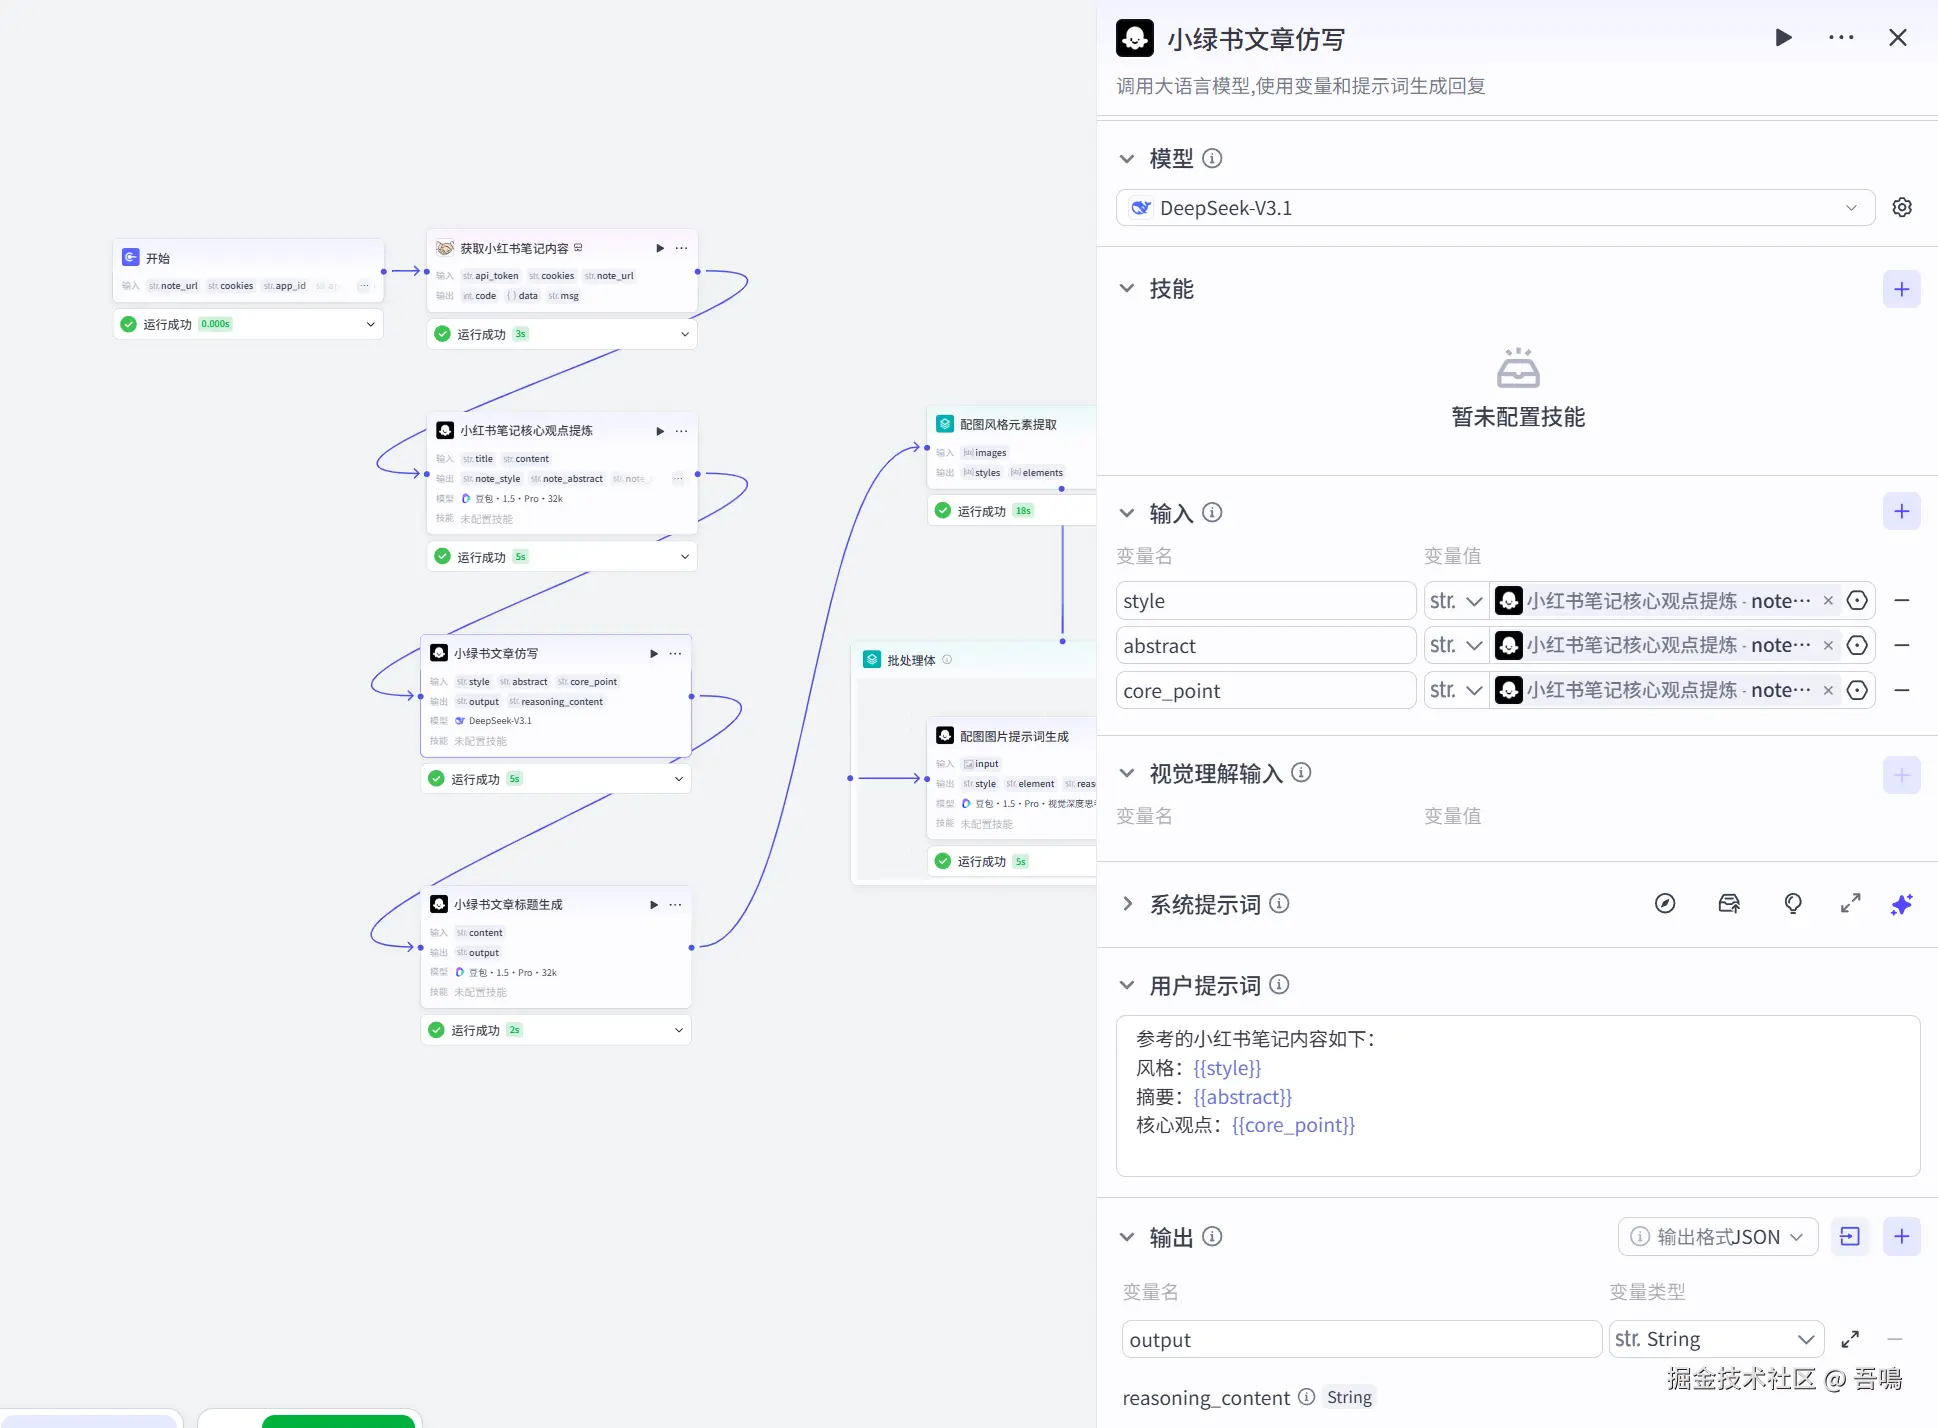The image size is (1938, 1428).
Task: Expand the system prompt editor to fullscreen
Action: (1850, 904)
